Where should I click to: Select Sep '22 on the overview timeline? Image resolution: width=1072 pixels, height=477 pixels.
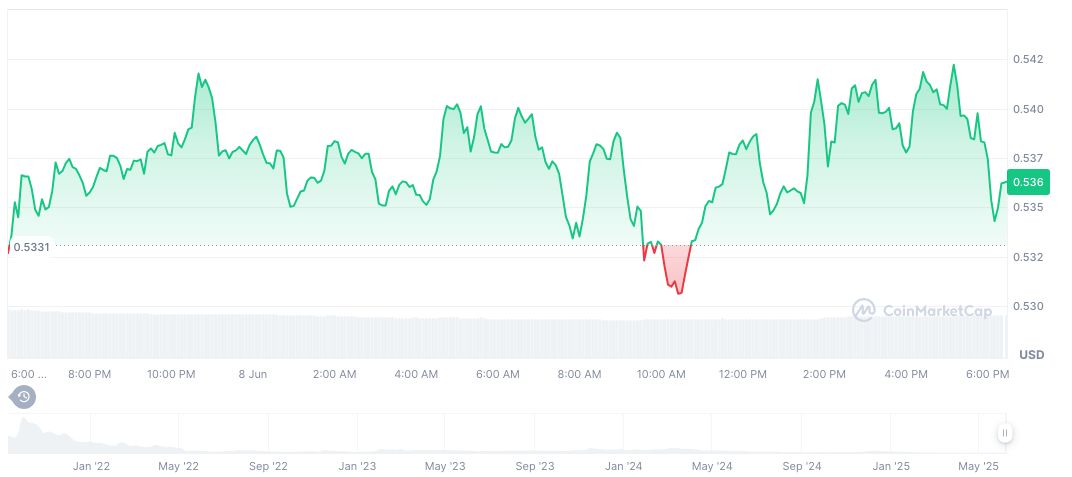(268, 466)
